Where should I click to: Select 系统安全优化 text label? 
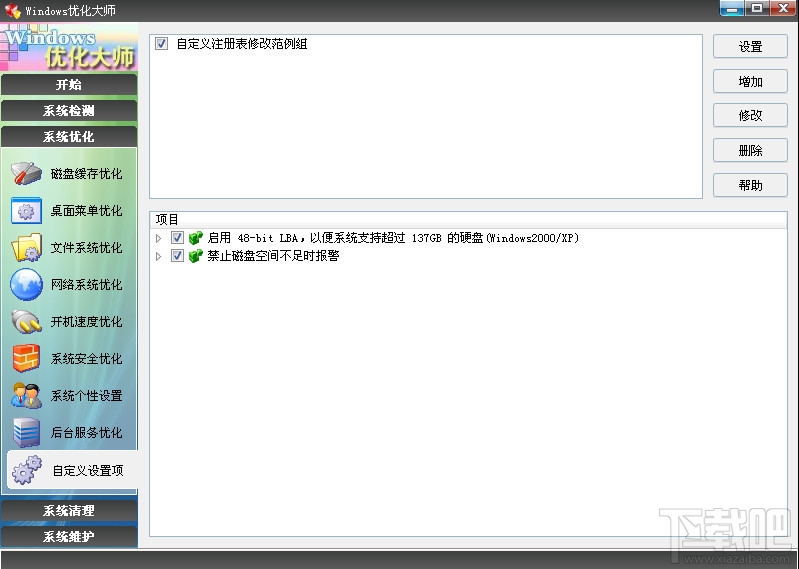pos(86,359)
